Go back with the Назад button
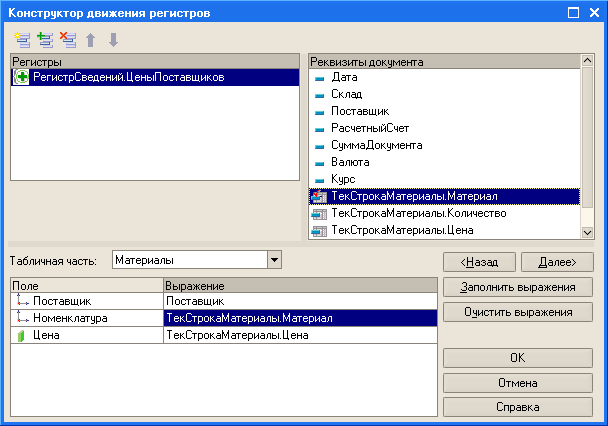 pos(479,262)
